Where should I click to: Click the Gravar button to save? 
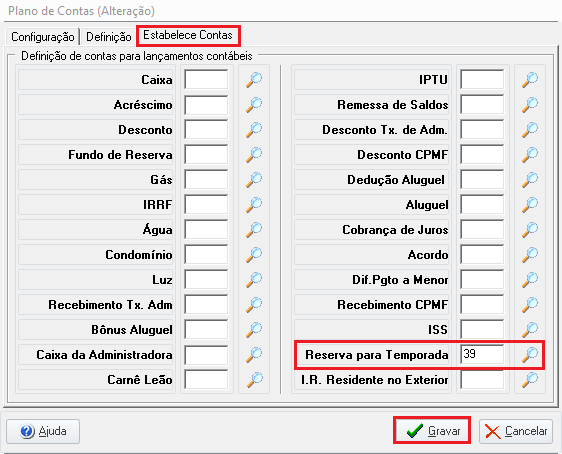pos(432,430)
